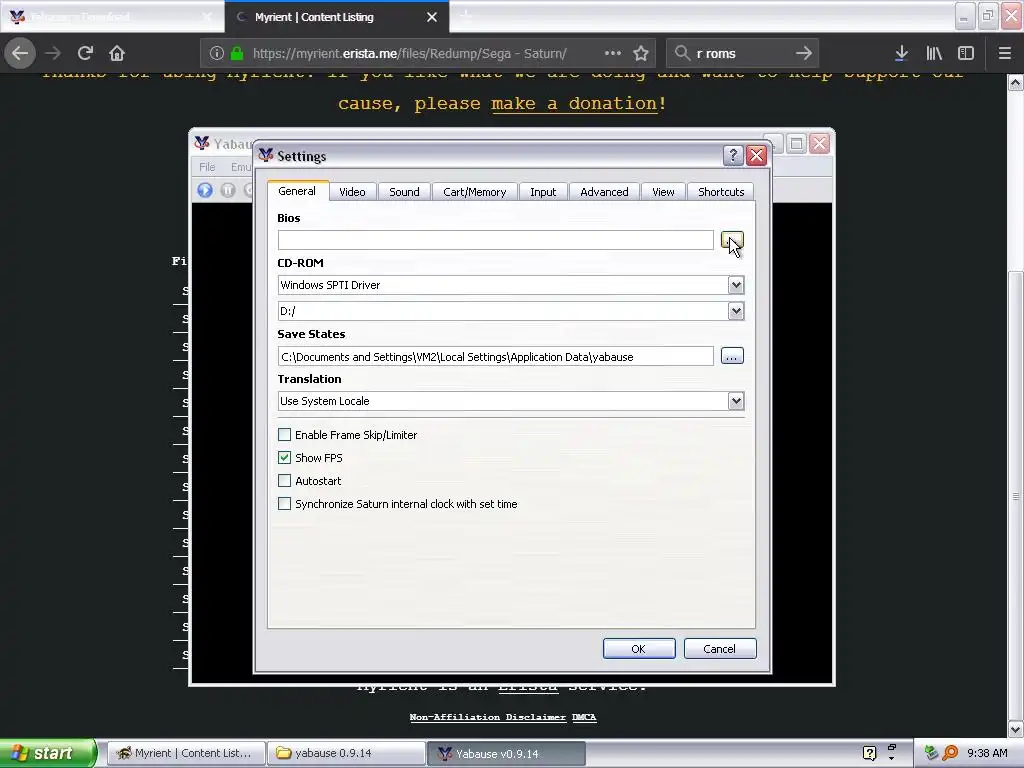Toggle the Autostart checkbox
The image size is (1024, 768).
(284, 481)
